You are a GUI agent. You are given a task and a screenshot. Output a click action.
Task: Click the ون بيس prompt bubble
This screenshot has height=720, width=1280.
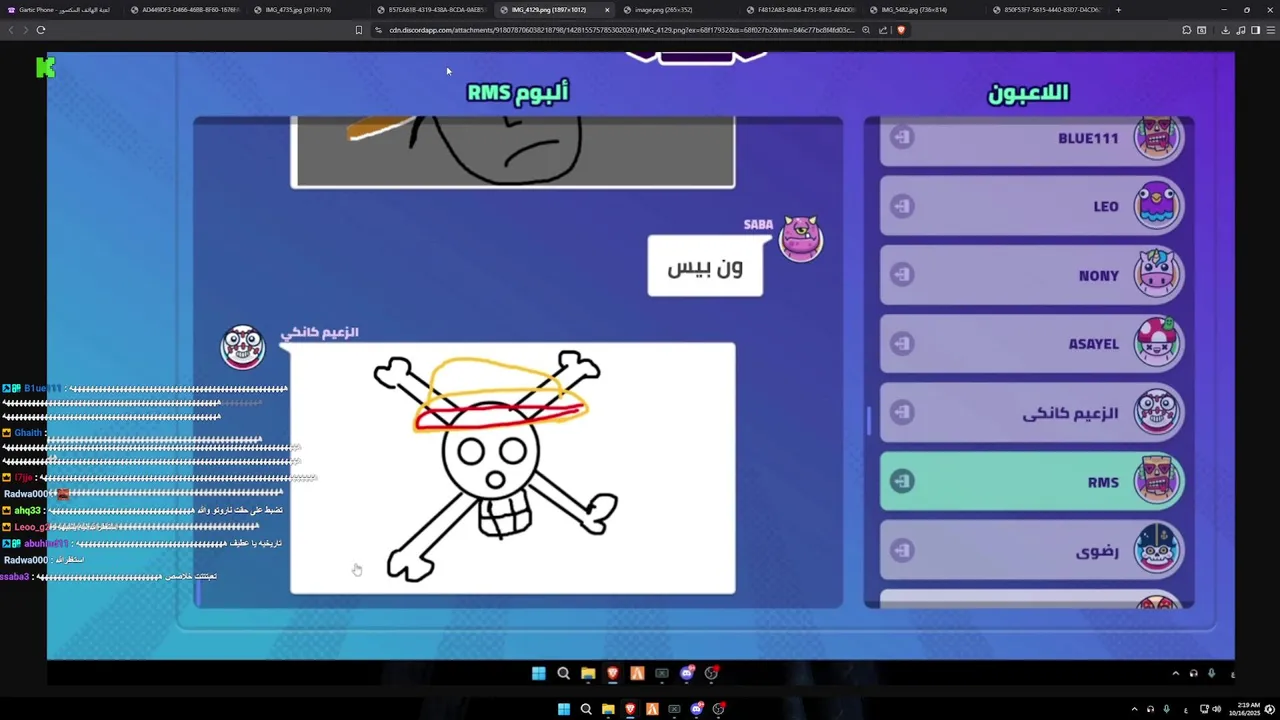705,266
